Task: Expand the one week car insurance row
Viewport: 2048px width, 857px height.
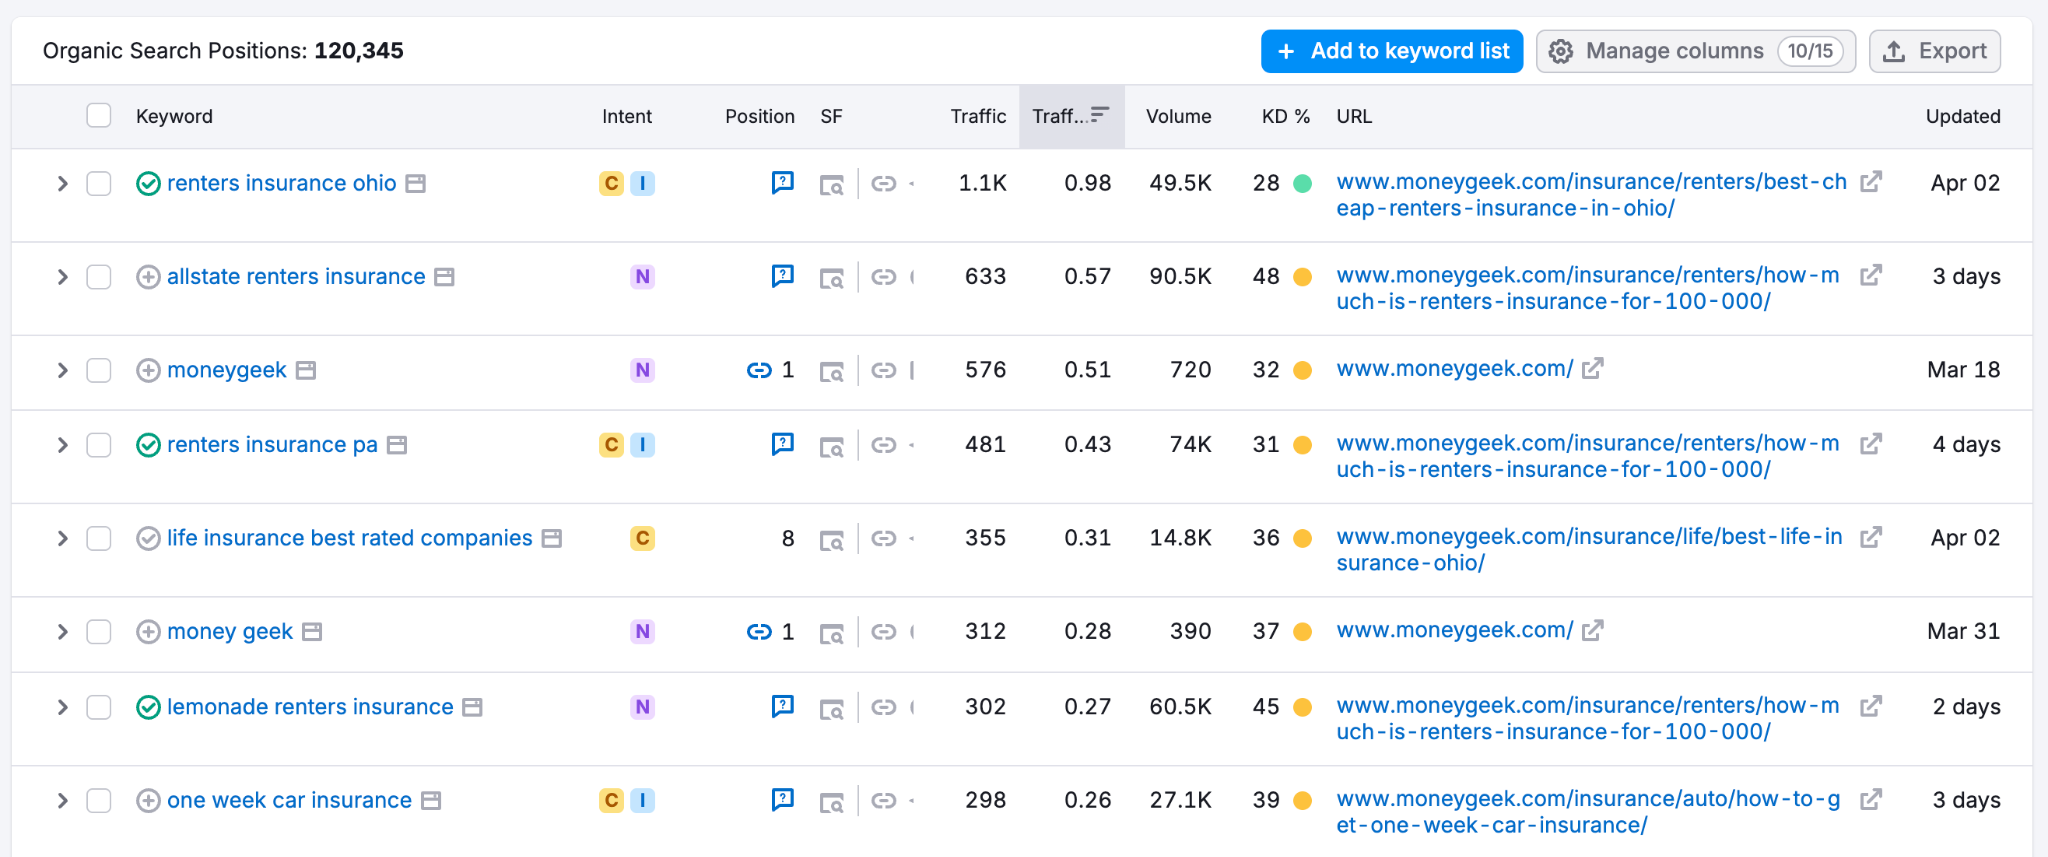Action: coord(62,801)
